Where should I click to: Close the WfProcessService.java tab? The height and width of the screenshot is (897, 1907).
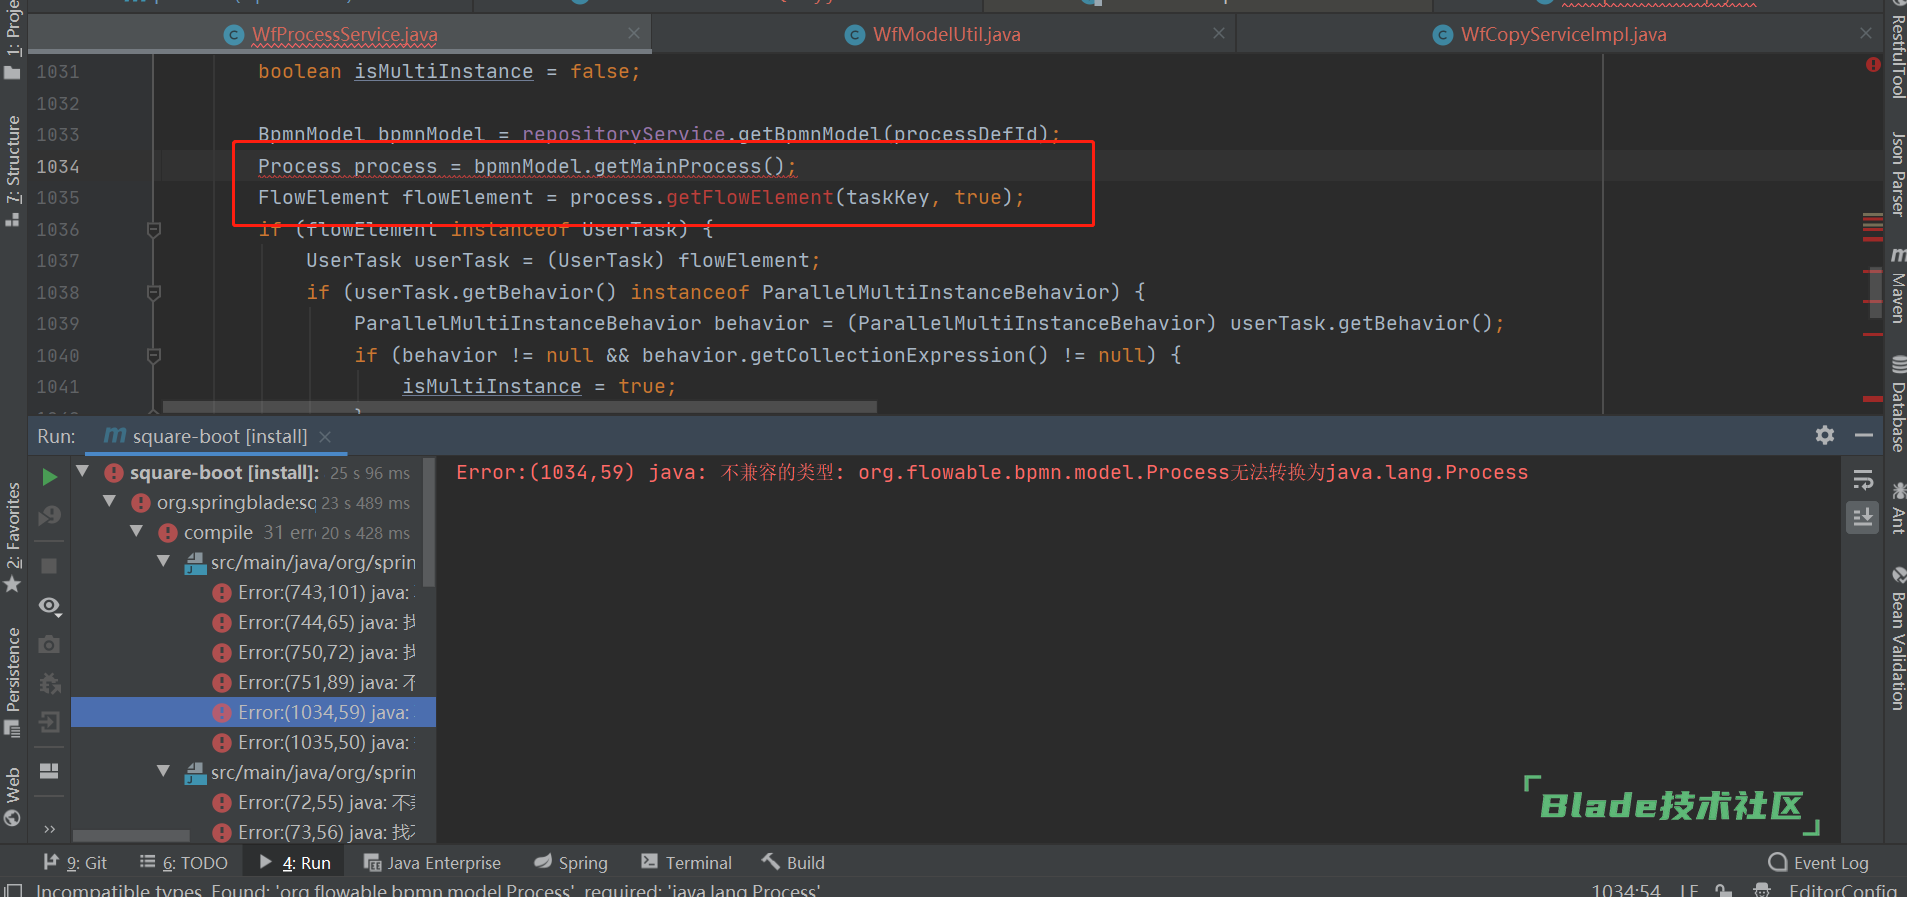click(634, 34)
